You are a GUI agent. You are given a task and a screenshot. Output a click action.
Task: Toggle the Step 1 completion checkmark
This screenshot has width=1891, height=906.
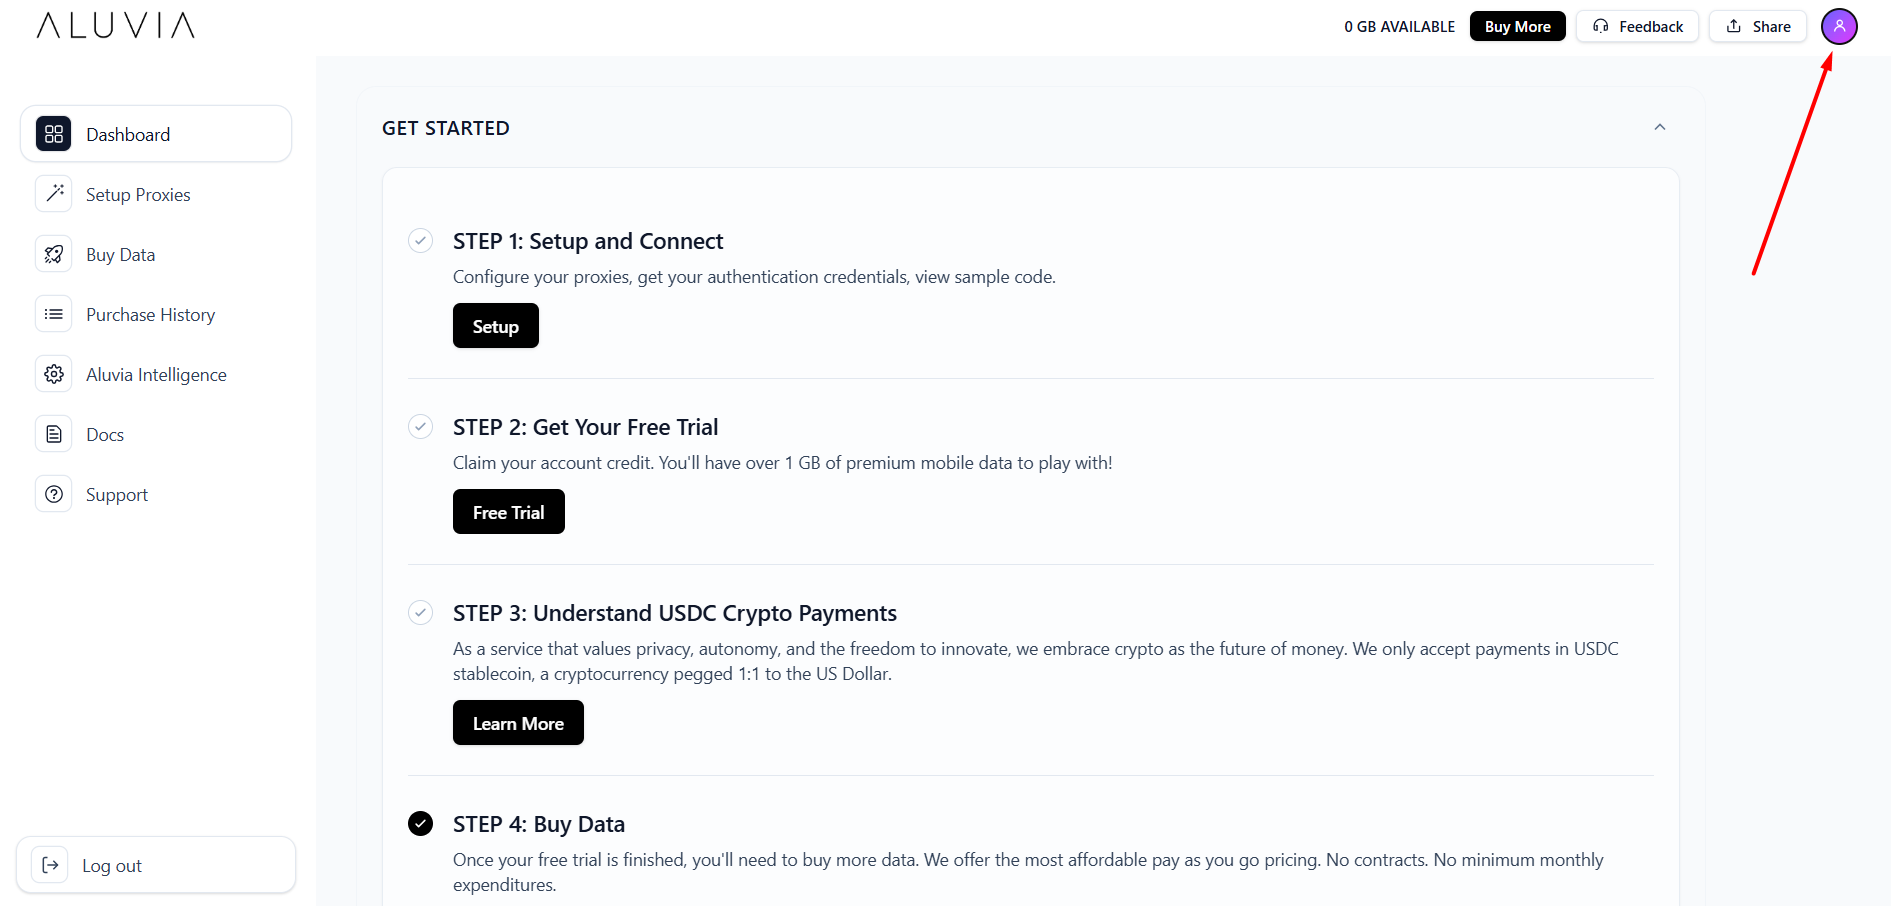point(421,241)
